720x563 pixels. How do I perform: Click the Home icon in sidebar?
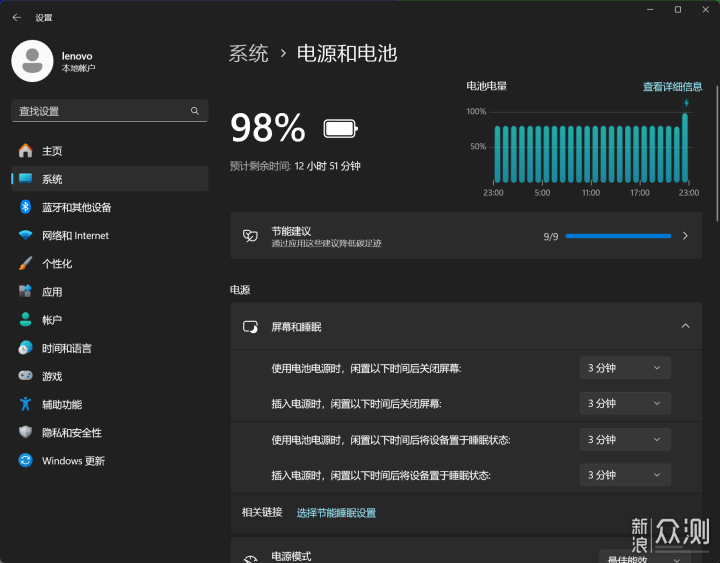pyautogui.click(x=25, y=151)
